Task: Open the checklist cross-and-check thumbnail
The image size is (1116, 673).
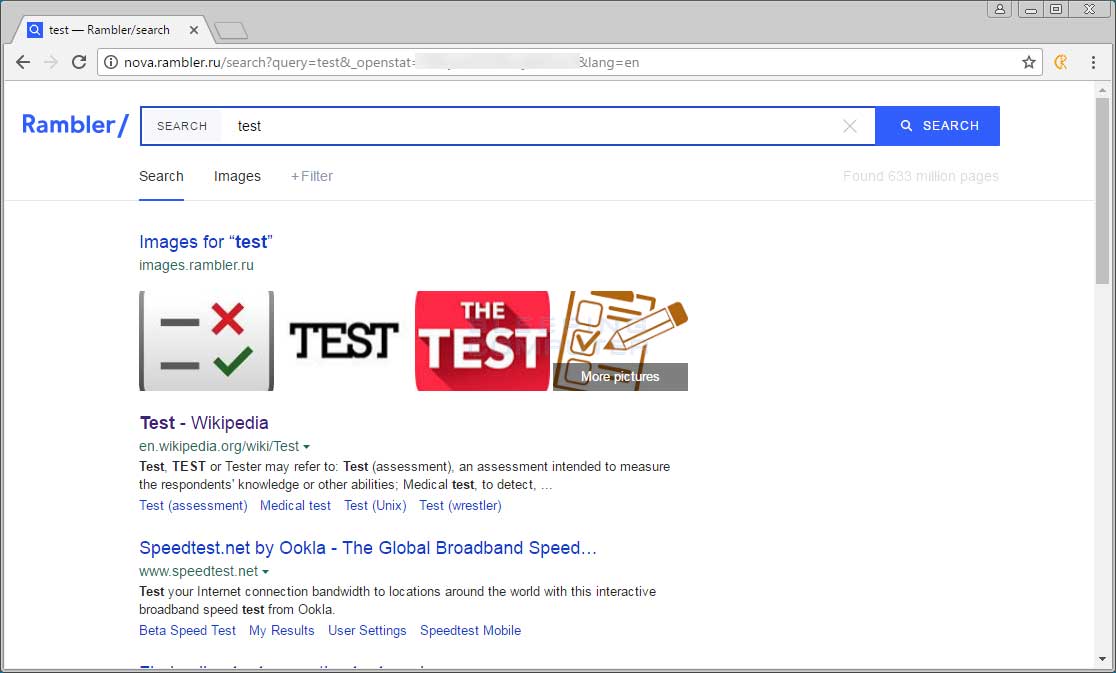Action: click(x=206, y=341)
